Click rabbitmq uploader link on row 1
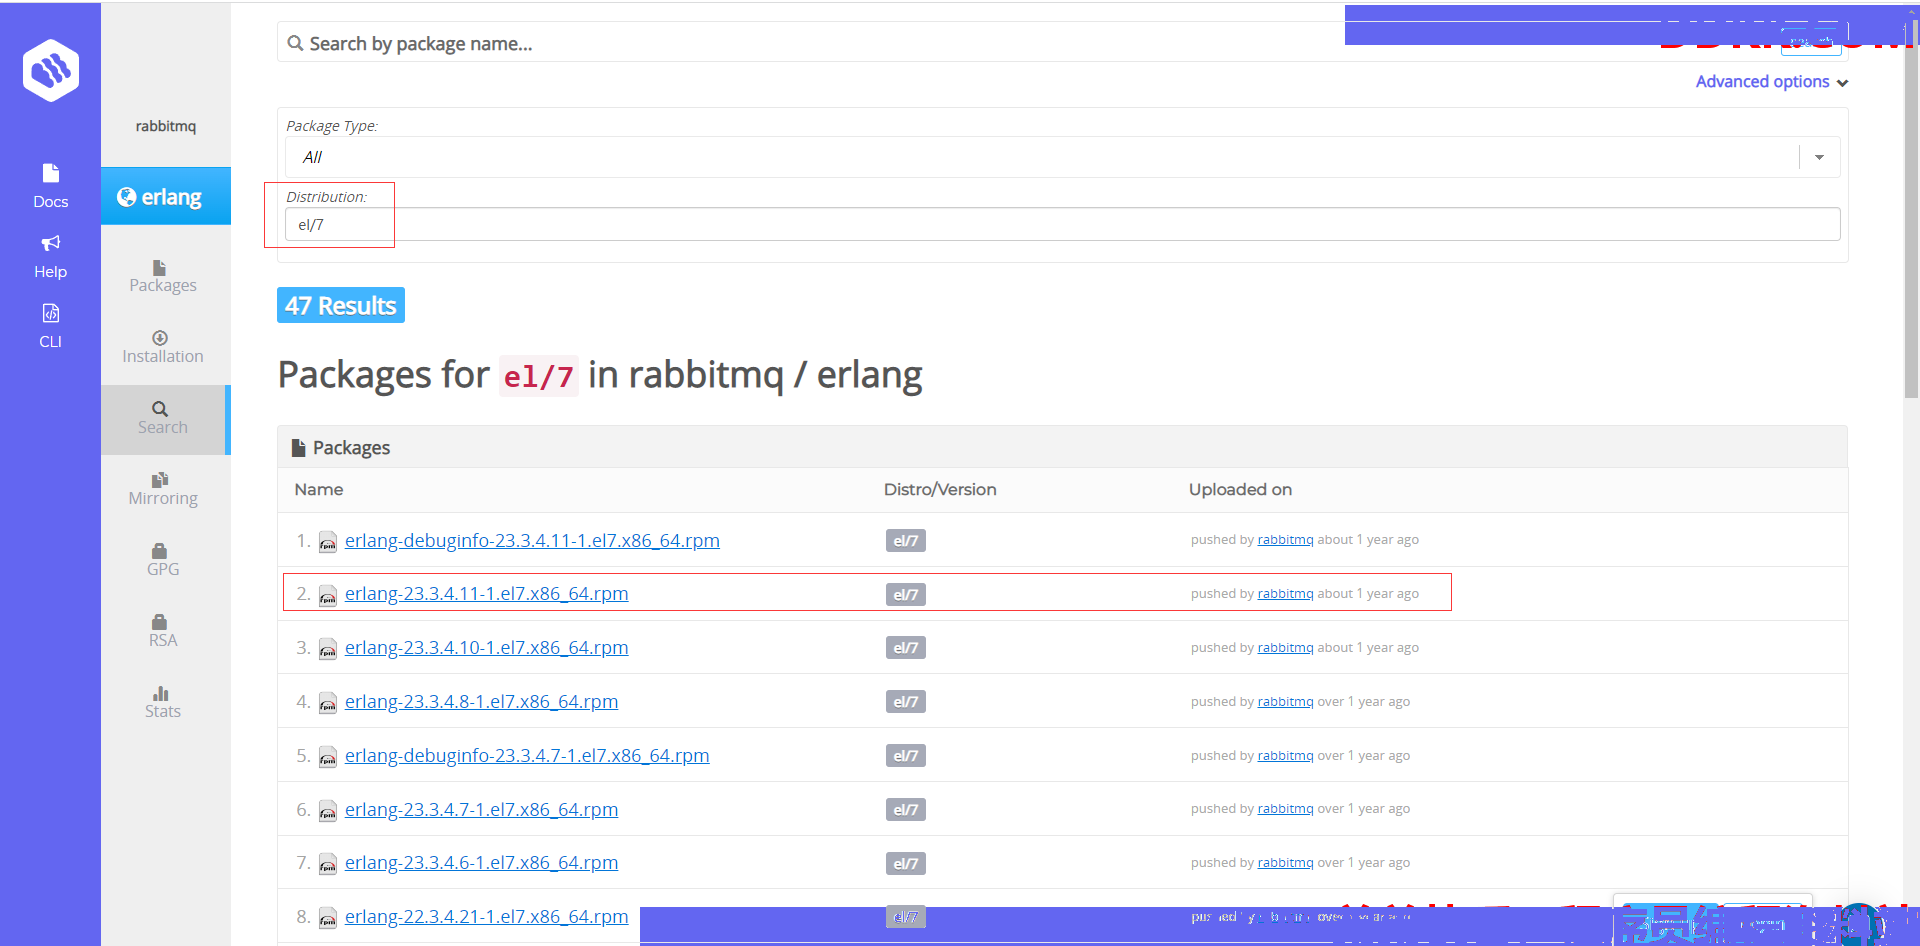The width and height of the screenshot is (1920, 946). (x=1285, y=540)
